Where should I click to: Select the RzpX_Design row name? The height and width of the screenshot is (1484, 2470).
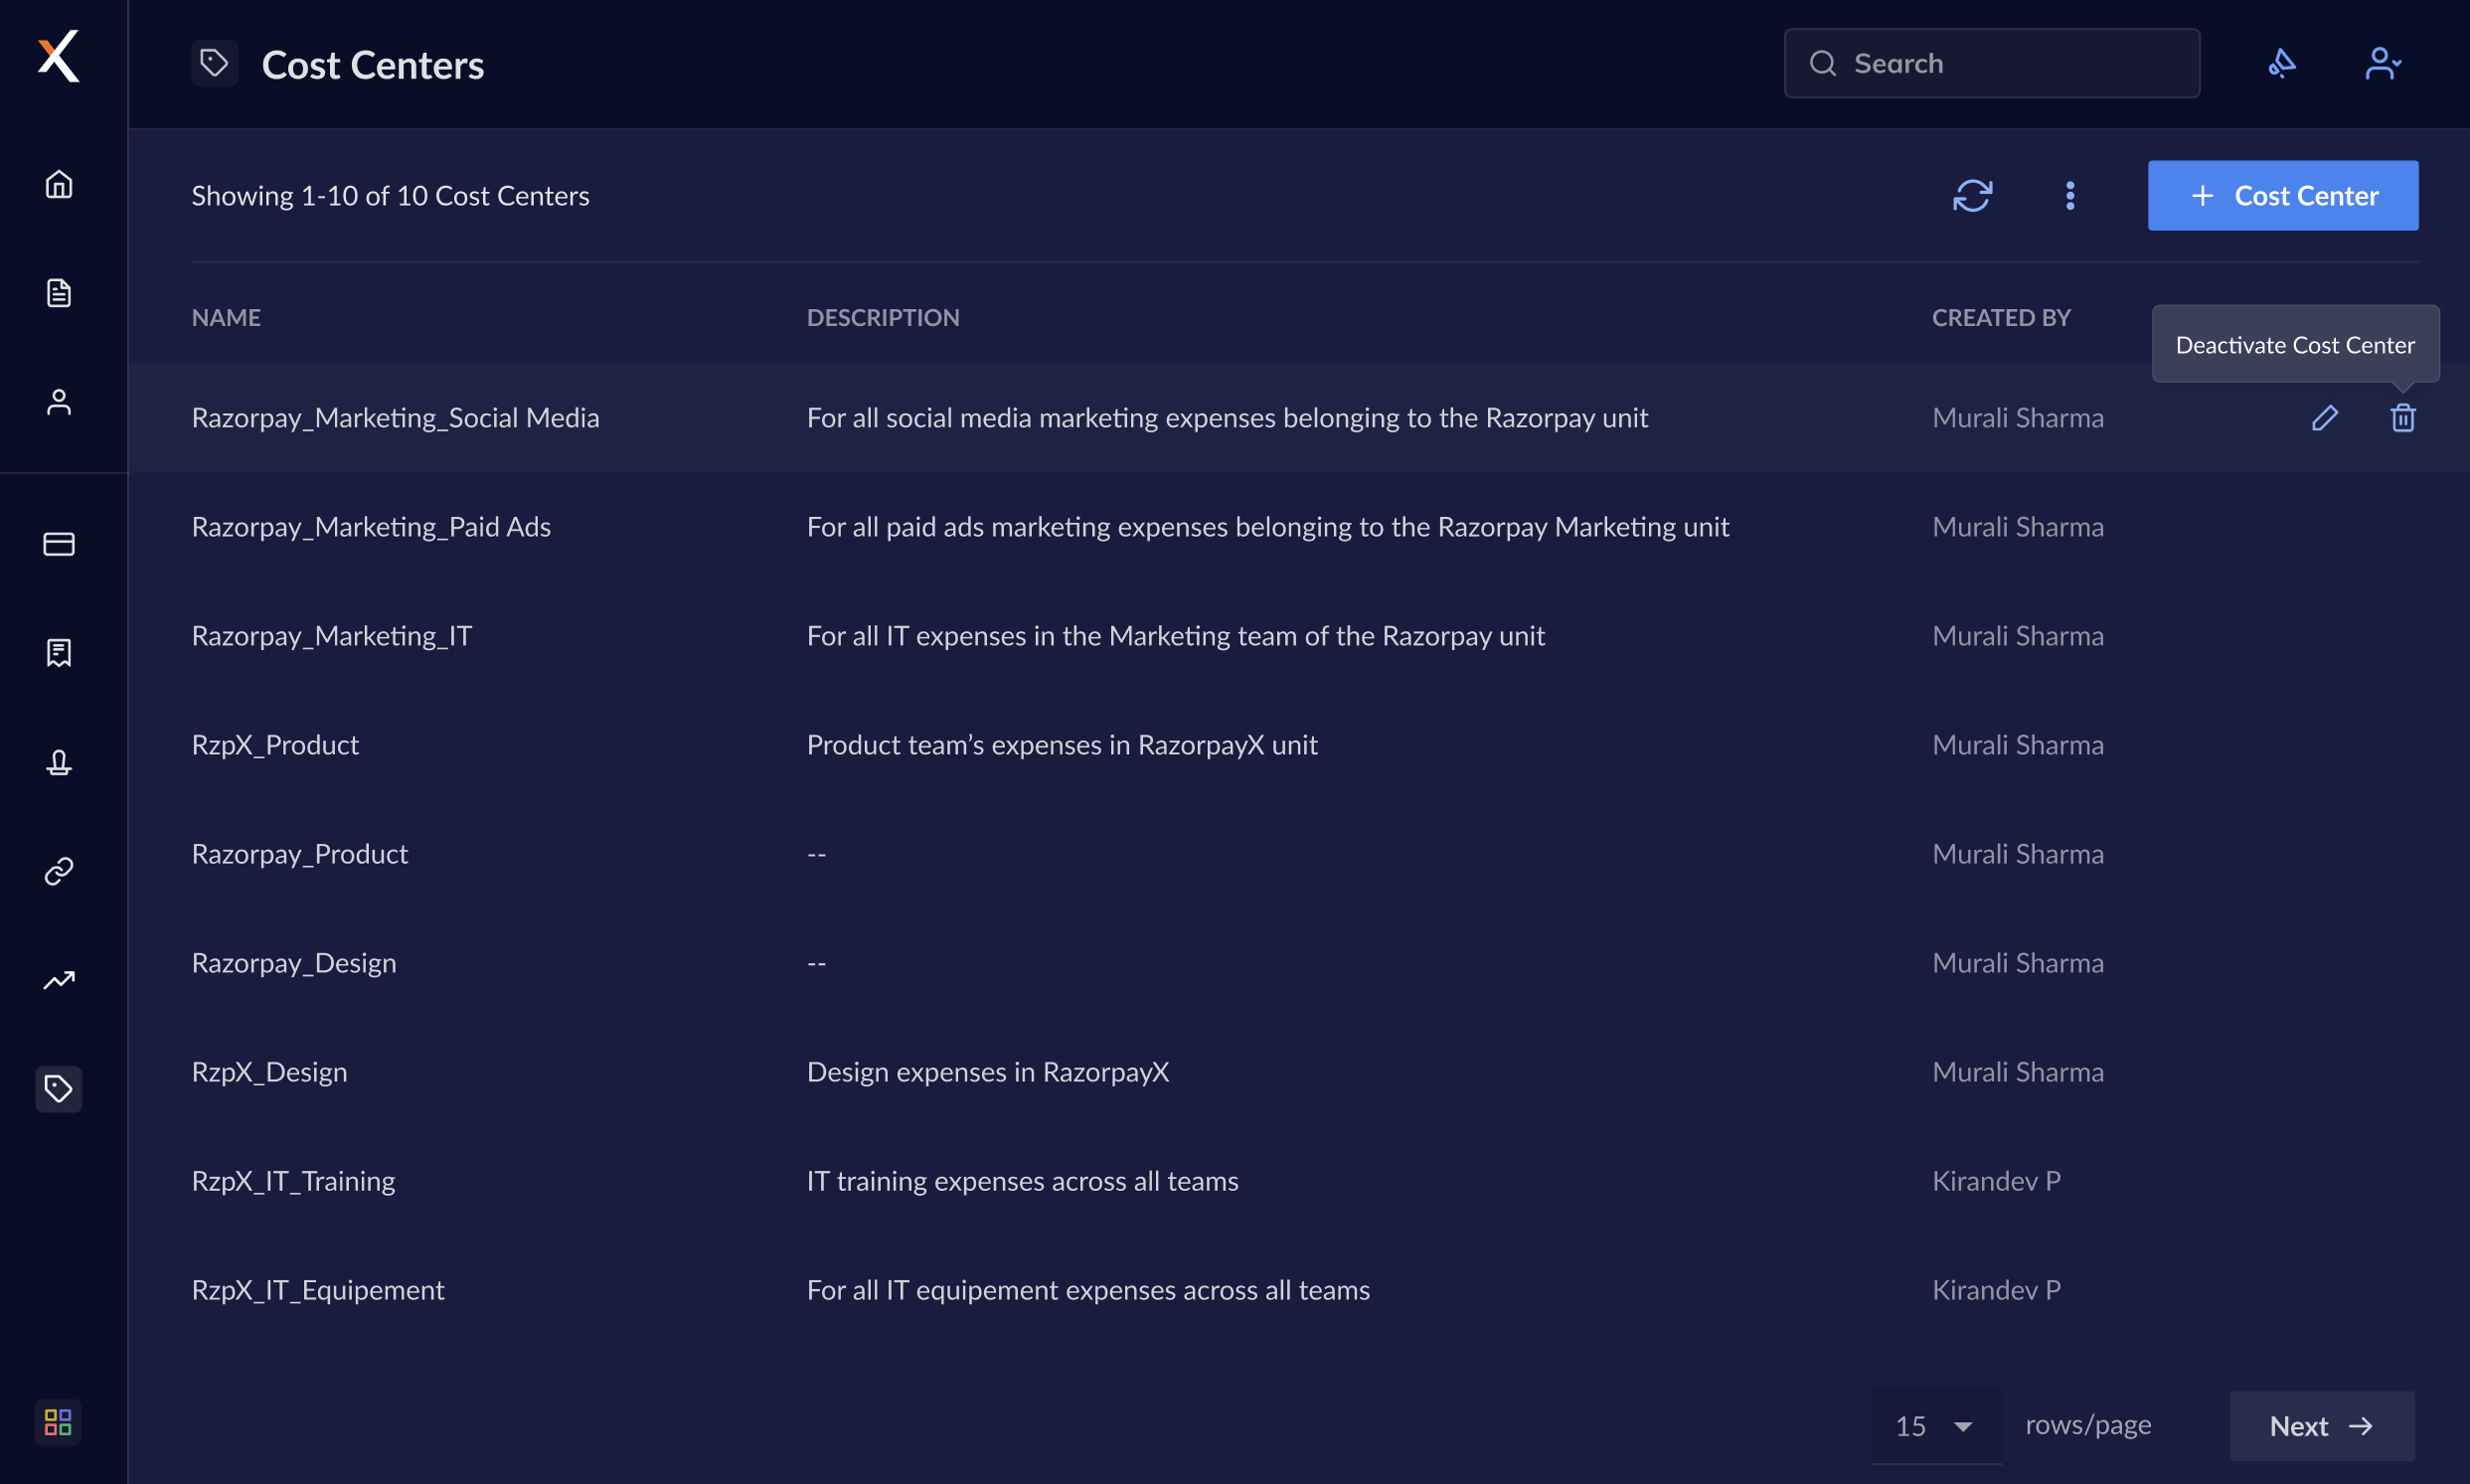tap(270, 1072)
